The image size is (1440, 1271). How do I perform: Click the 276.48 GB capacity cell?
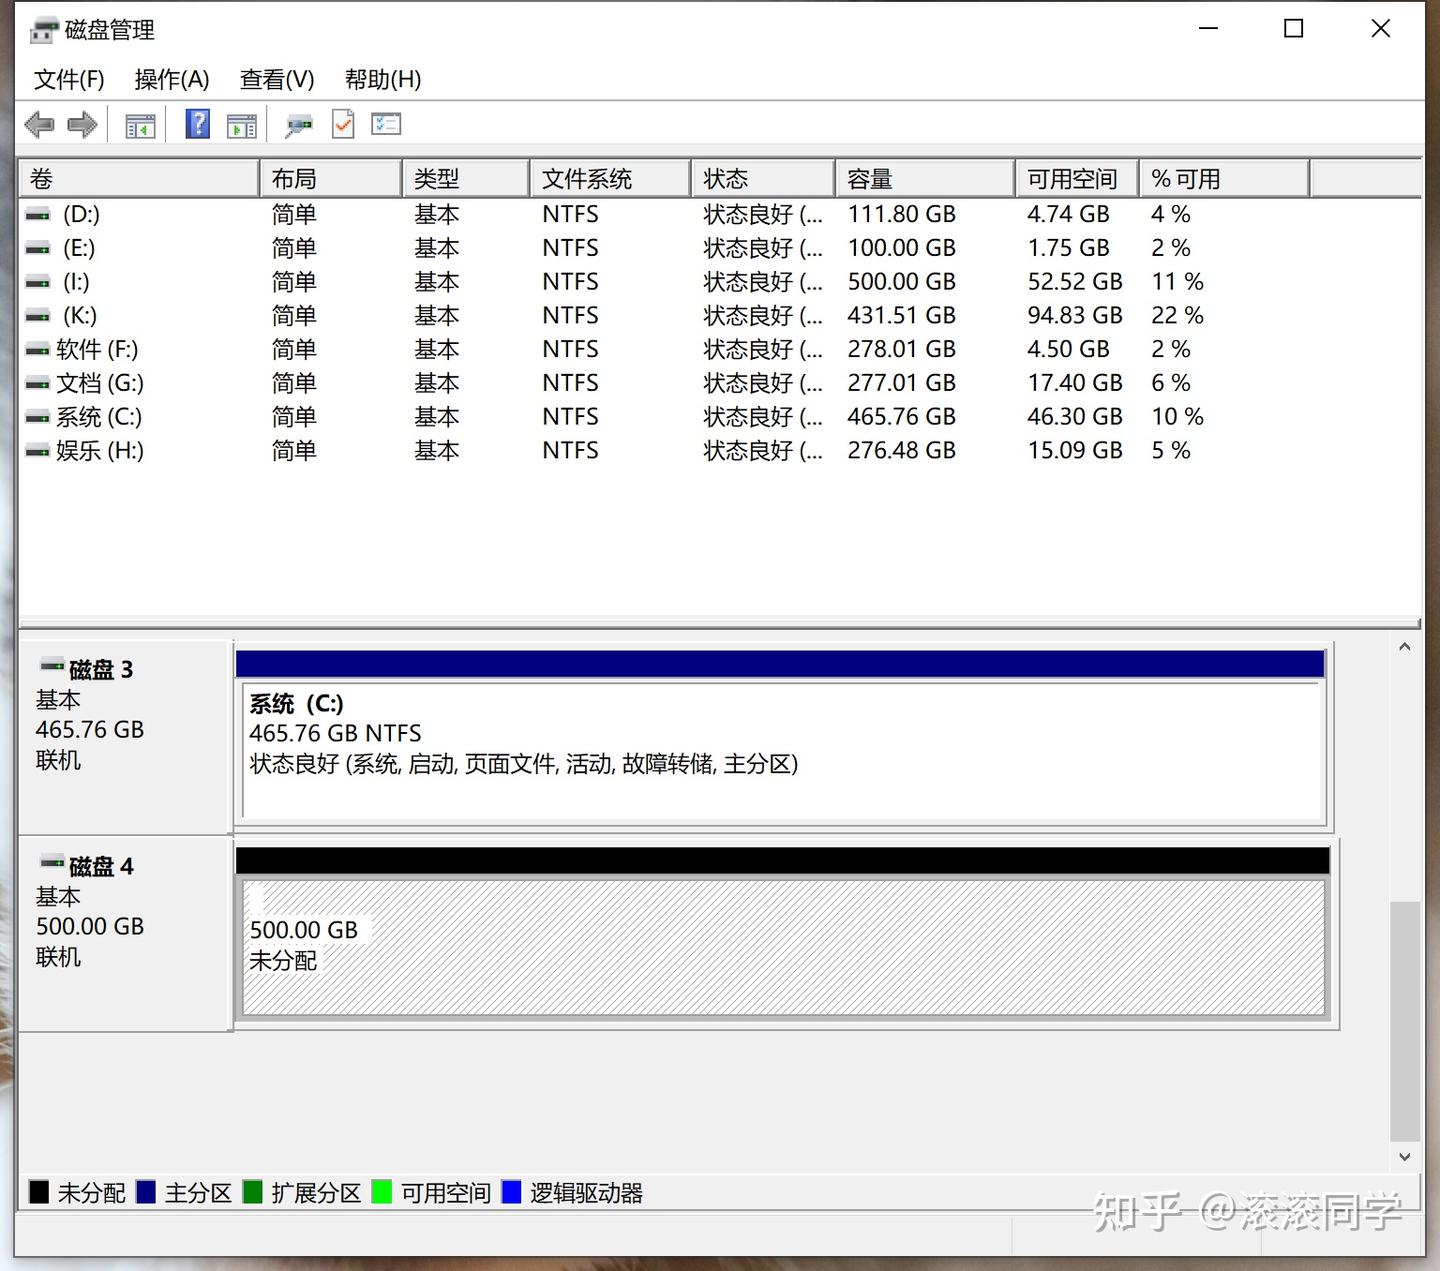tap(902, 452)
